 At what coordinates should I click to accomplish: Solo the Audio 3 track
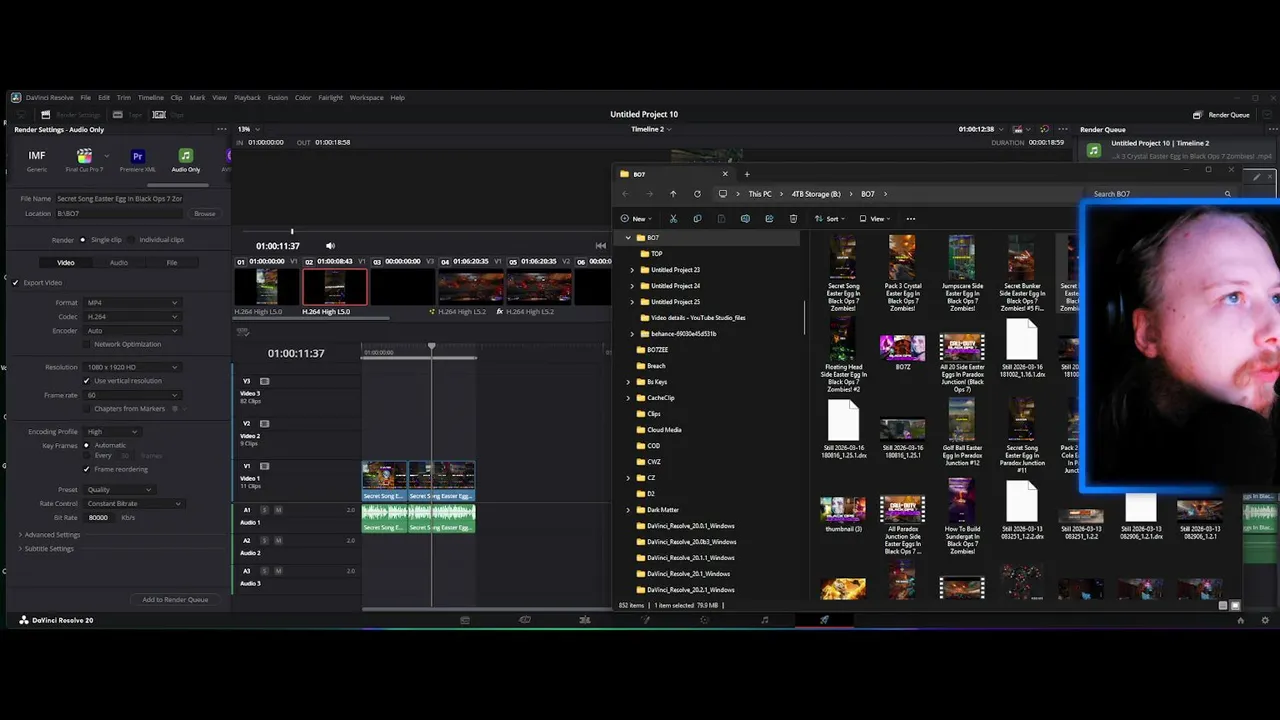click(265, 571)
